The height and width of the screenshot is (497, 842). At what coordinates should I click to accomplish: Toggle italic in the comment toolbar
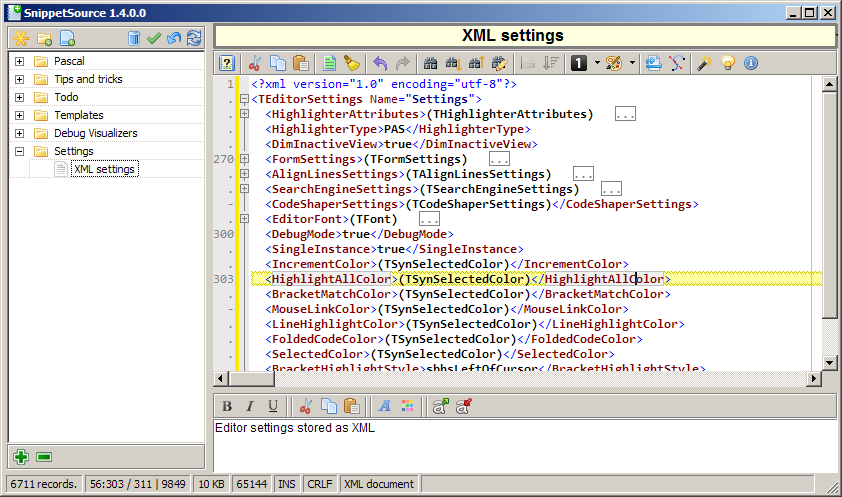(x=250, y=406)
